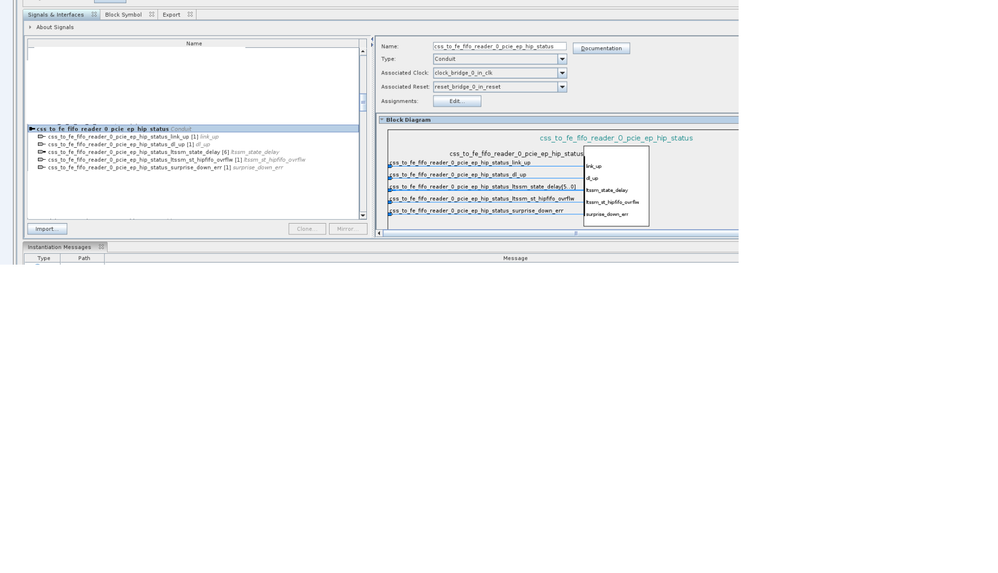This screenshot has height=573, width=998.
Task: Open the Block Symbol tab
Action: 123,14
